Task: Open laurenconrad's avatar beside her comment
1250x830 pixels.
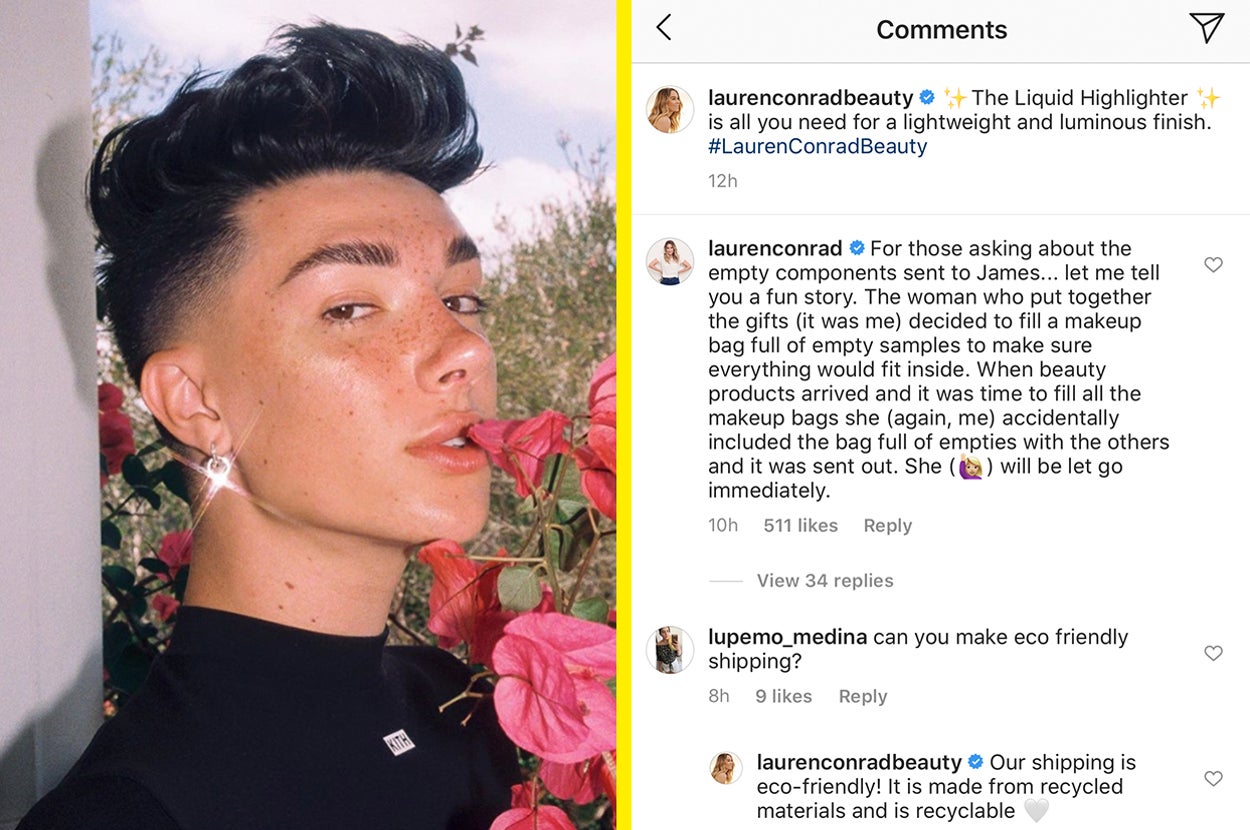Action: click(669, 261)
